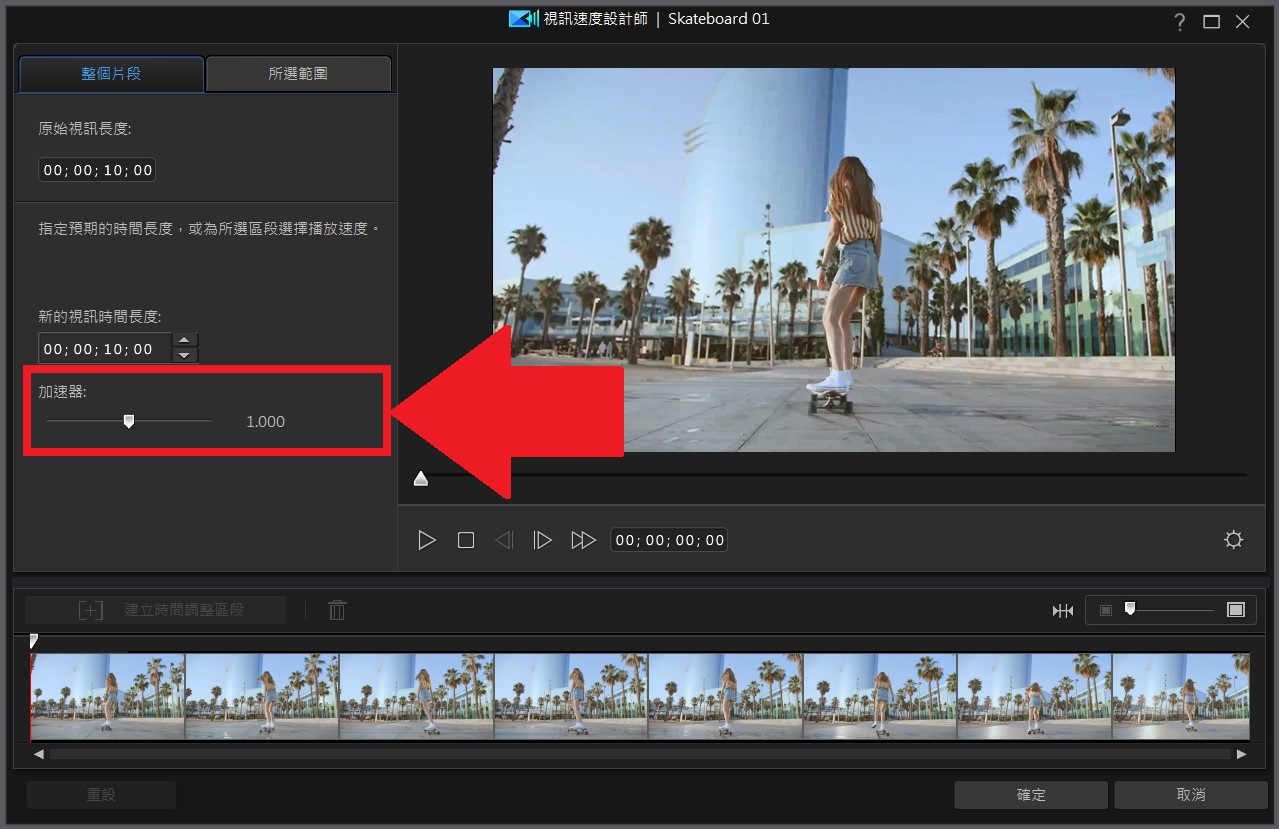Increase new video duration with up arrow
1279x829 pixels.
pos(185,341)
